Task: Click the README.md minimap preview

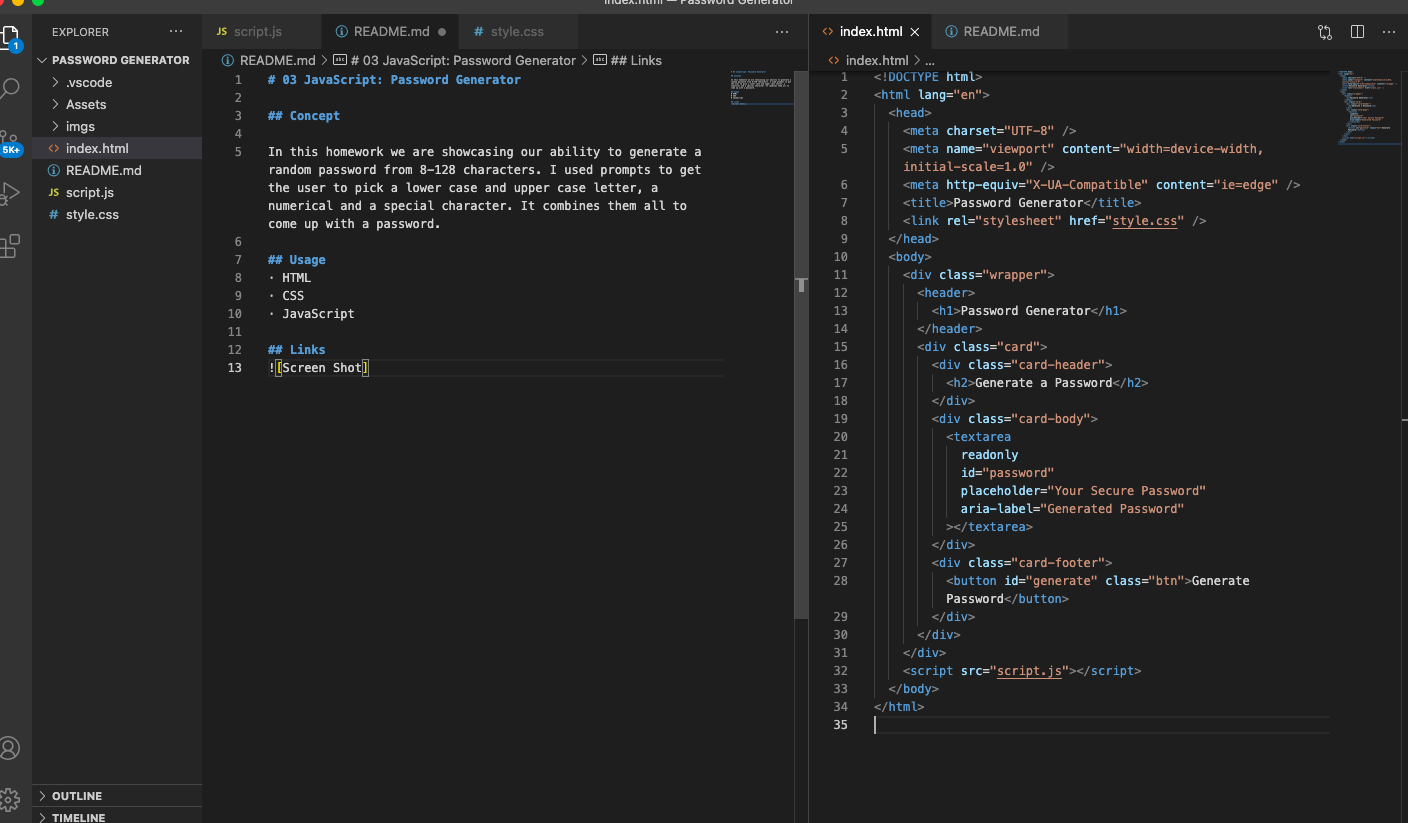Action: [x=761, y=88]
